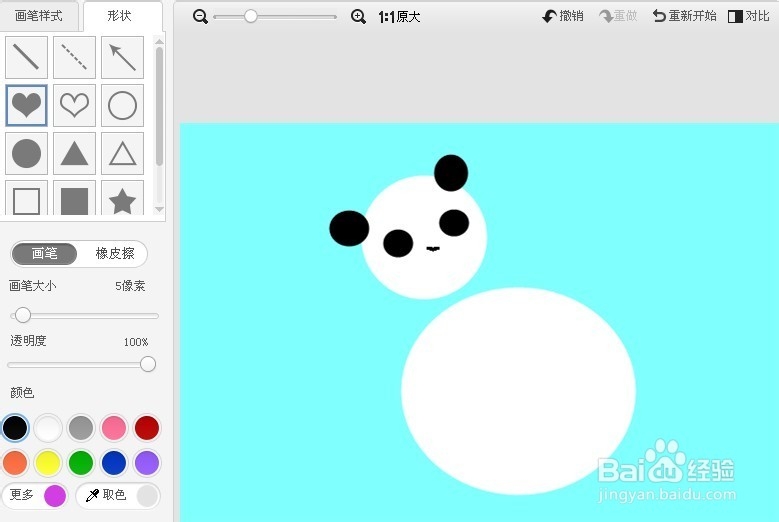
Task: Reset view with 1:1原大 button
Action: pyautogui.click(x=399, y=17)
